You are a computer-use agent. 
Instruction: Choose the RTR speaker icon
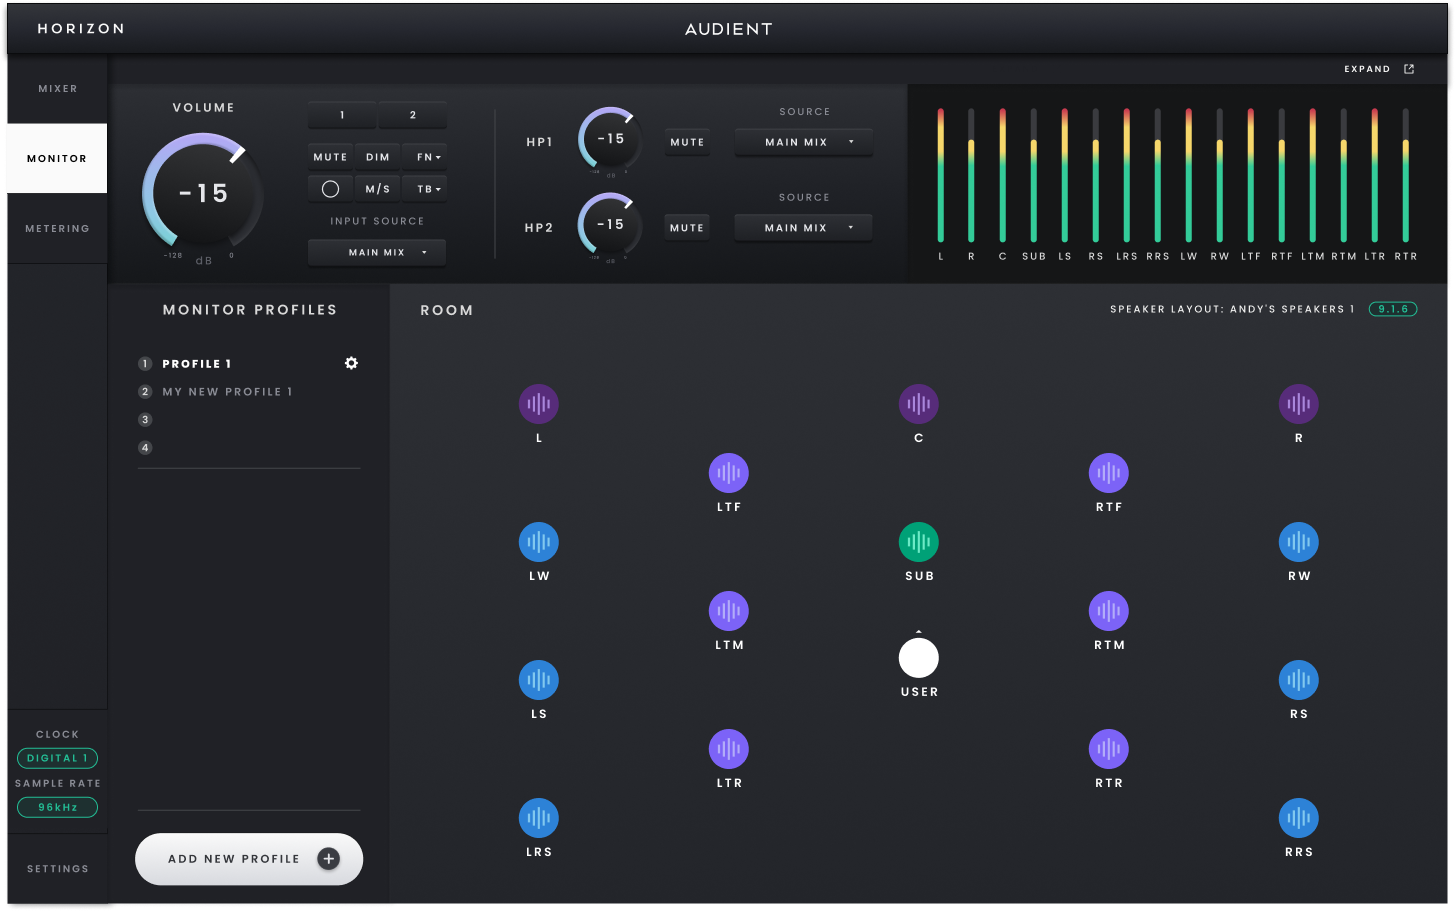(x=1109, y=749)
